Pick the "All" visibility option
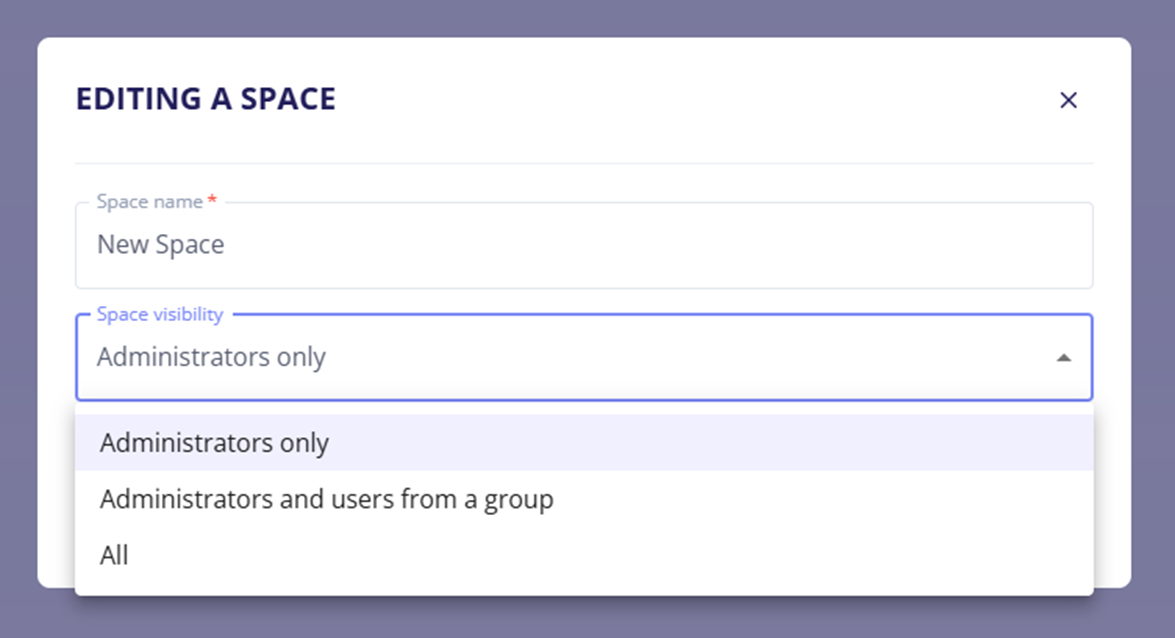The width and height of the screenshot is (1175, 638). (x=114, y=555)
